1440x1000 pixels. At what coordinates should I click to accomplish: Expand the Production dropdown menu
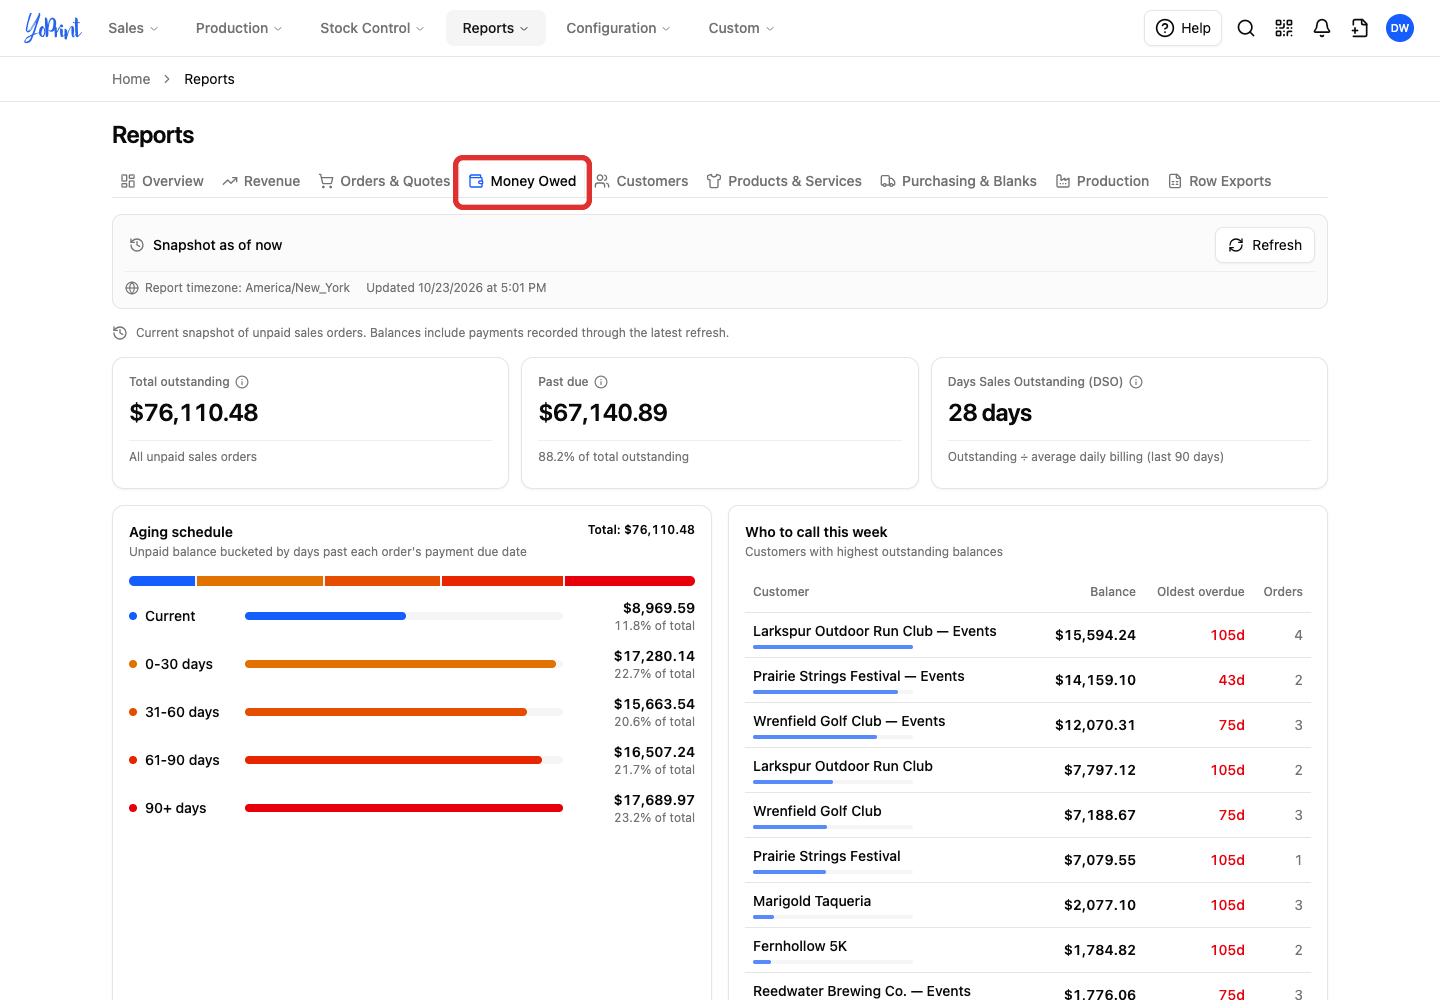pyautogui.click(x=239, y=28)
